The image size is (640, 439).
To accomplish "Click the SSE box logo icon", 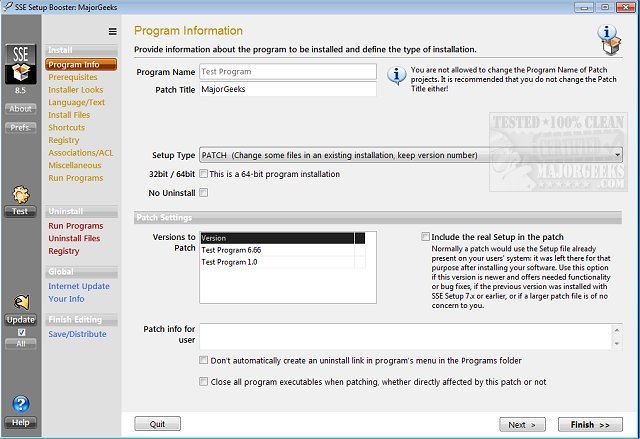I will [x=21, y=64].
